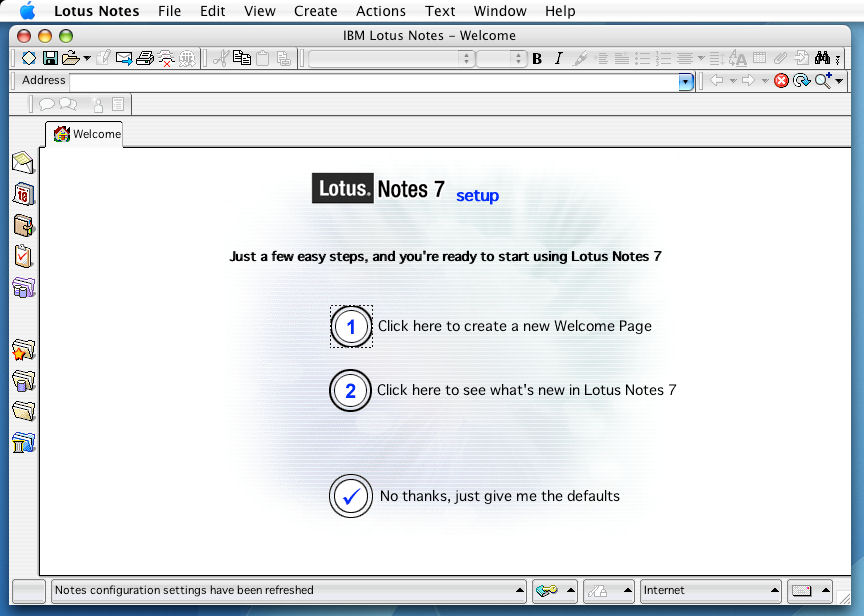Click the Save floppy disk icon
This screenshot has width=864, height=616.
pos(50,58)
